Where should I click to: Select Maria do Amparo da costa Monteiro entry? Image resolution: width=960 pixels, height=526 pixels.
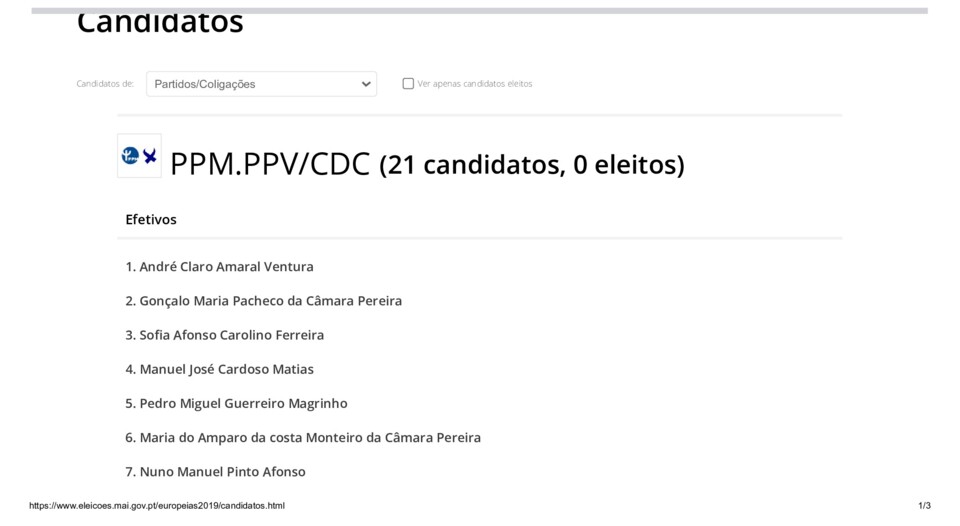click(310, 437)
